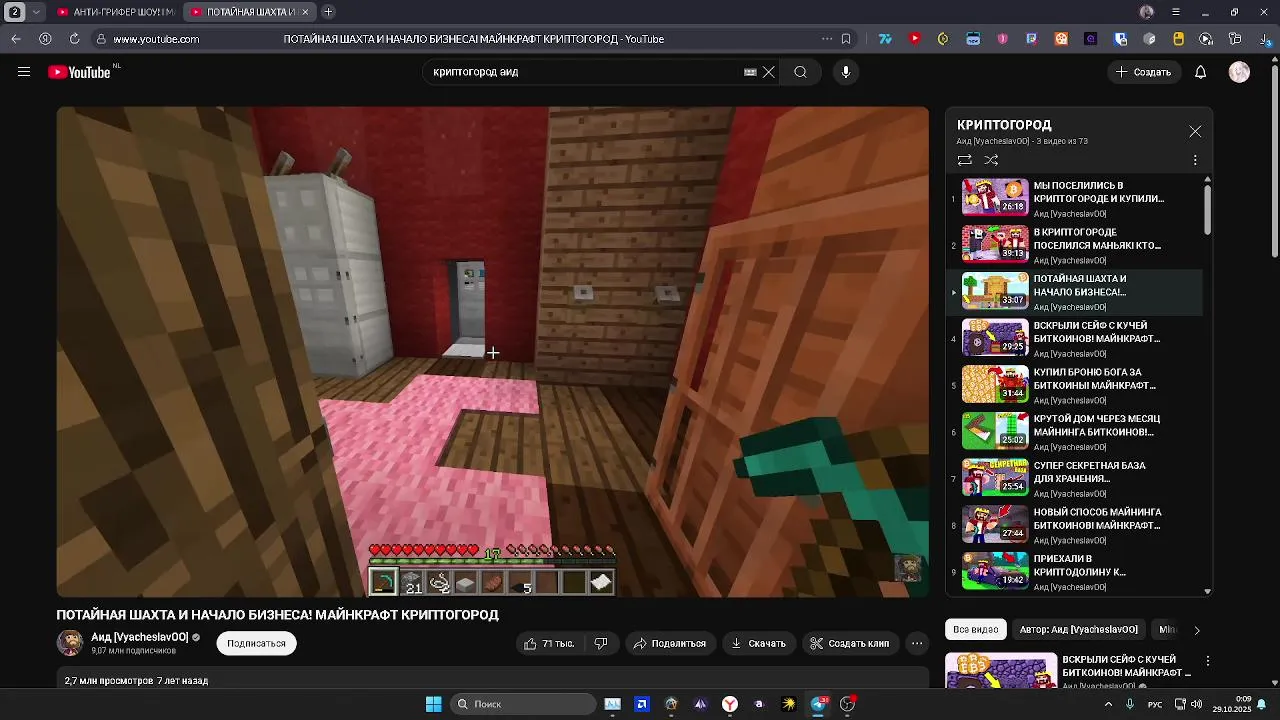The height and width of the screenshot is (720, 1280).
Task: Open the browser main menu icon
Action: [1176, 12]
